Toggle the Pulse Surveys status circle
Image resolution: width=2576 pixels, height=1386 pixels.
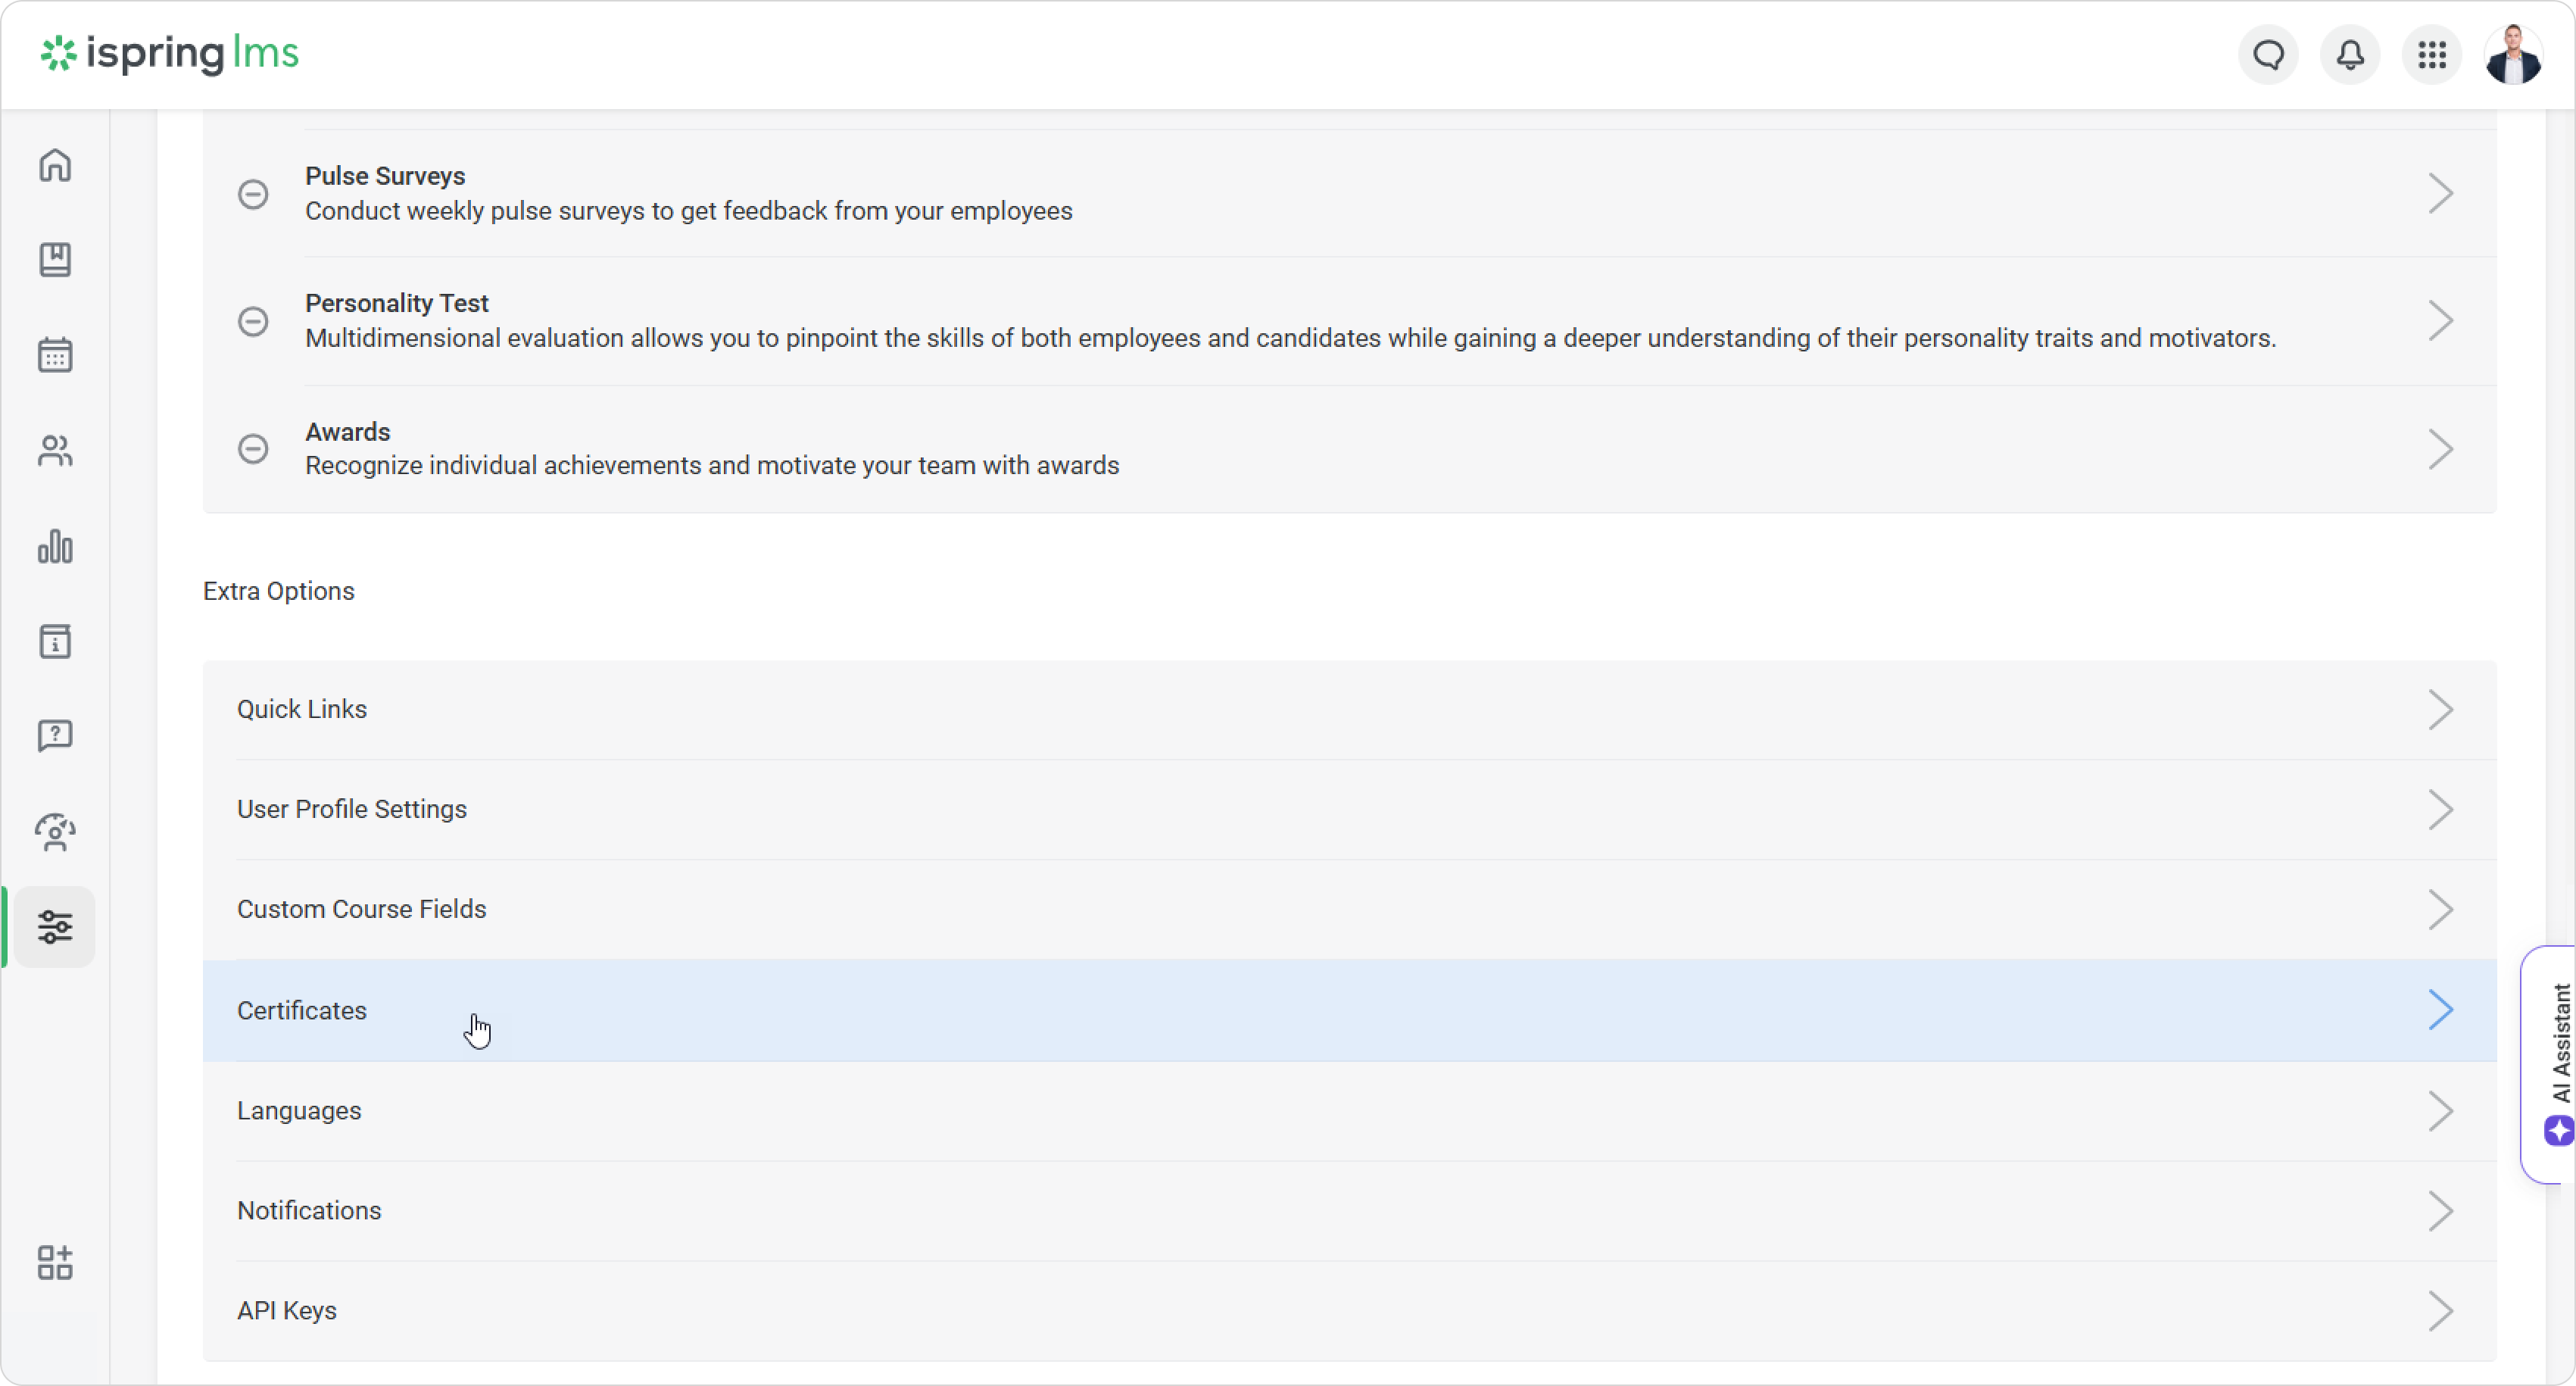253,194
